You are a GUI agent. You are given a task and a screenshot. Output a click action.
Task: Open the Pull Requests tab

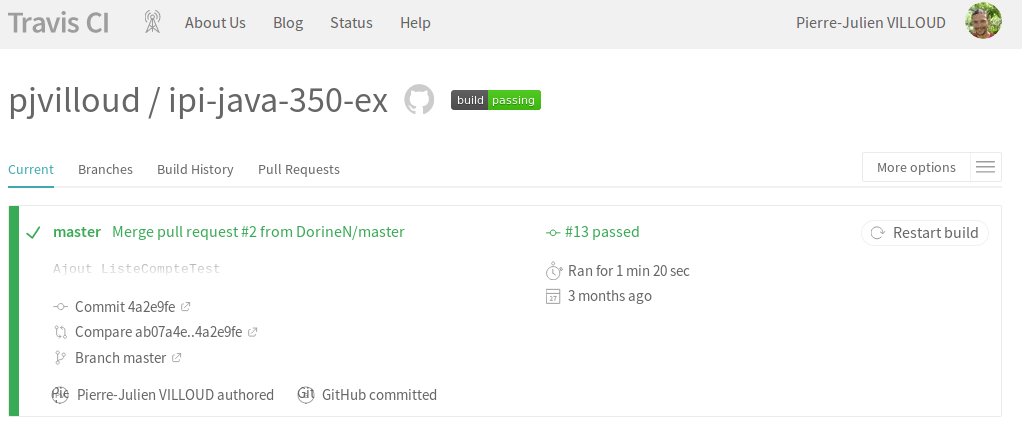(299, 169)
